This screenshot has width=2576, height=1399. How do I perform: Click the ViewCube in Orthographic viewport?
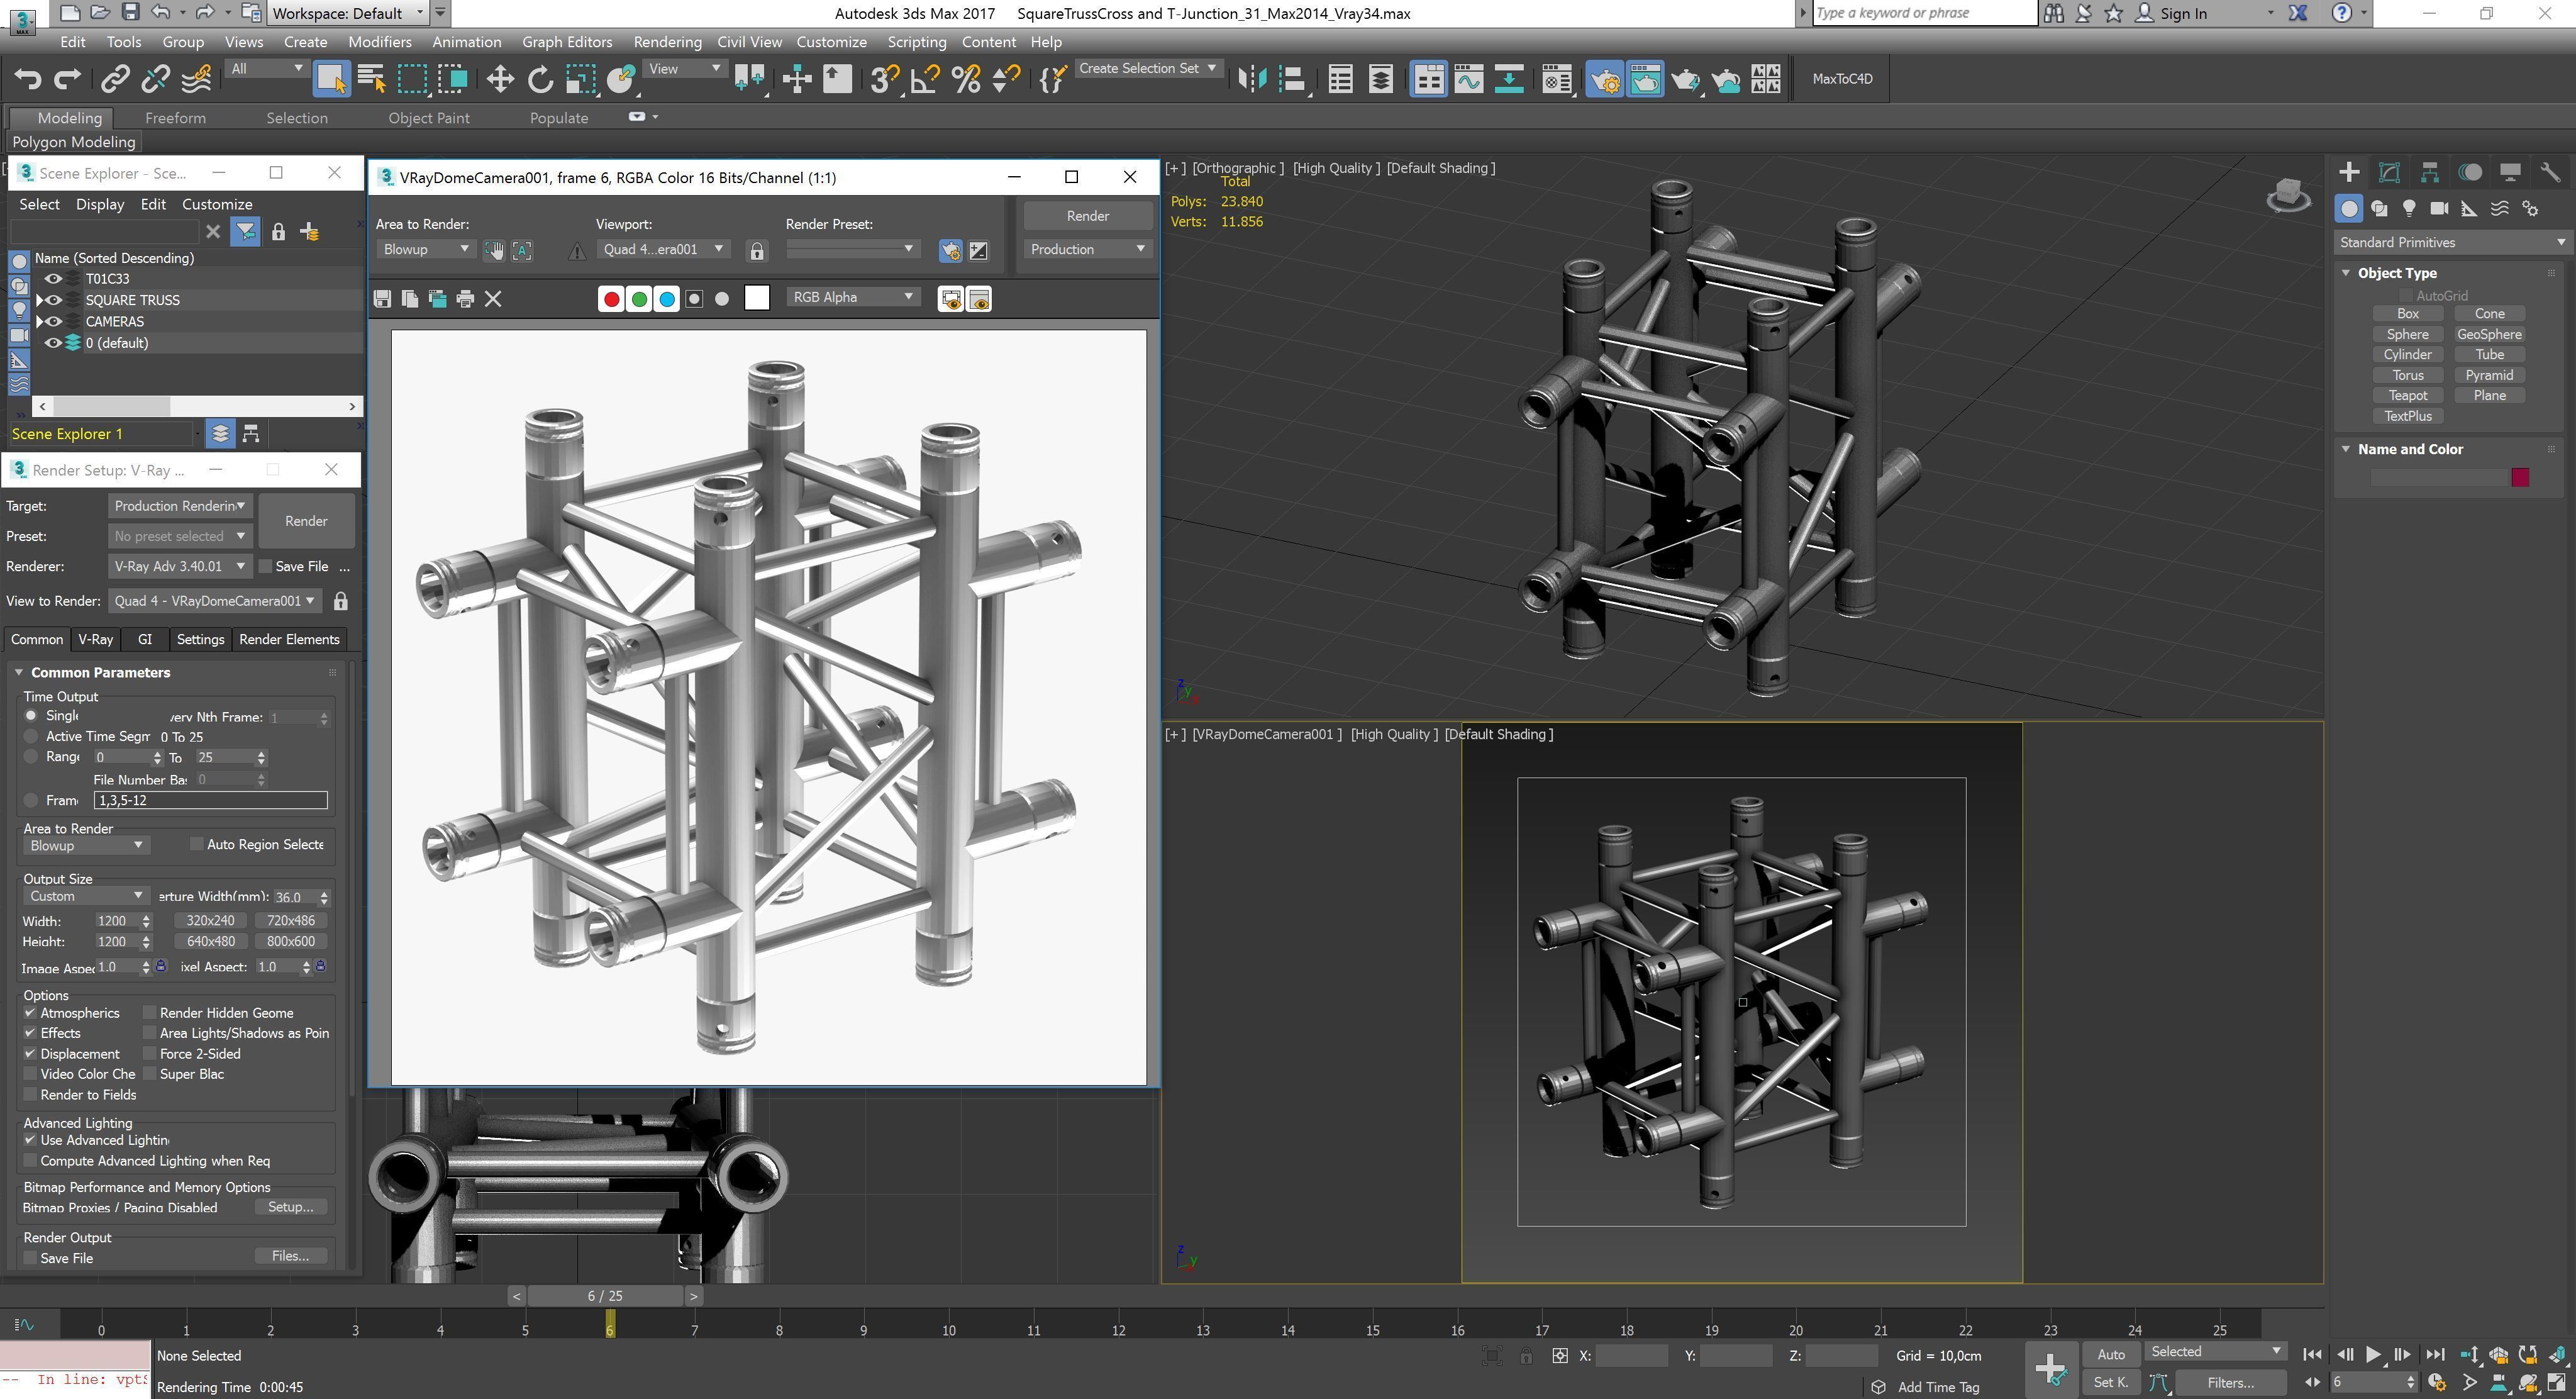pyautogui.click(x=2287, y=195)
